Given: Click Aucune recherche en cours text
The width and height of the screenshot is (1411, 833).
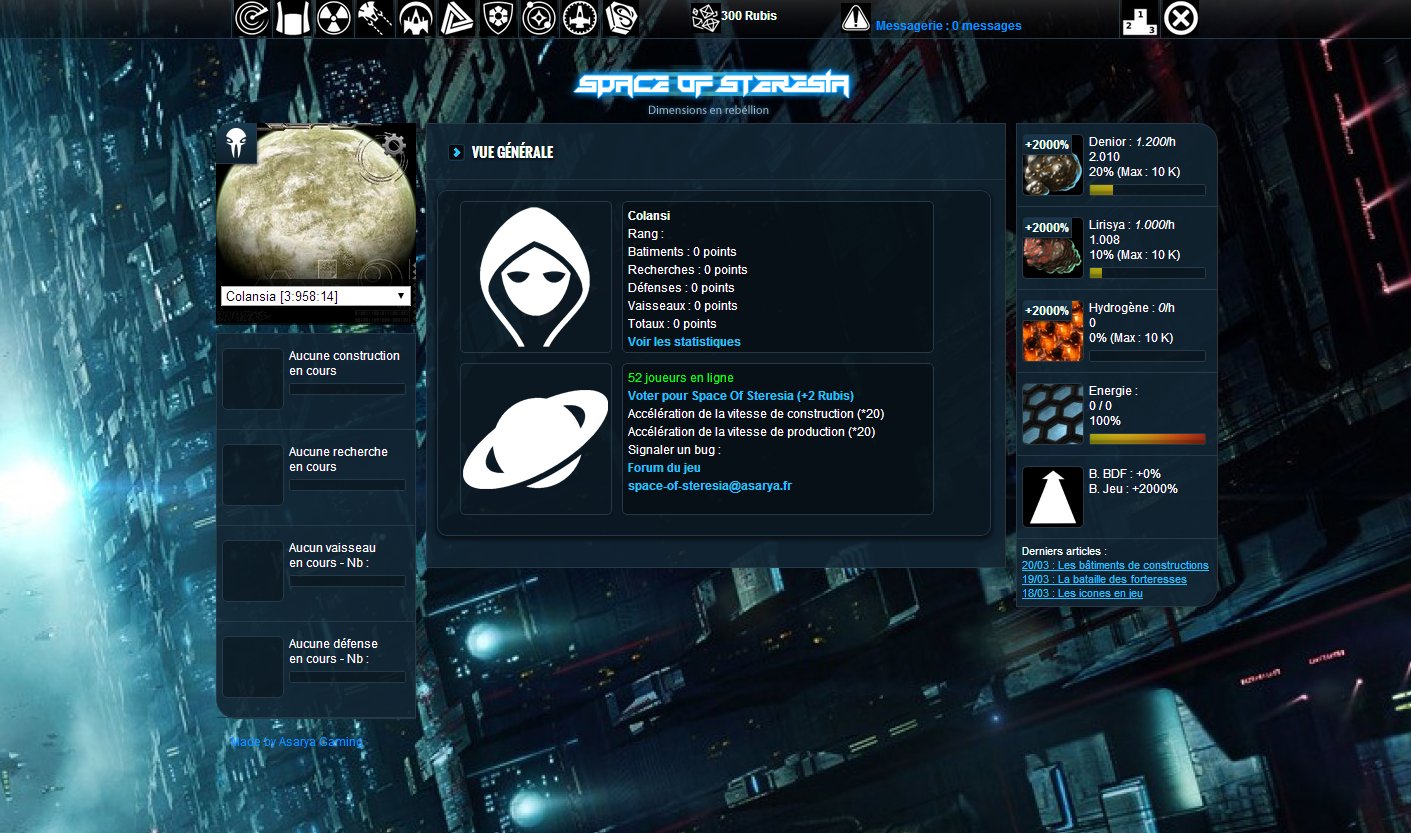Looking at the screenshot, I should point(339,459).
